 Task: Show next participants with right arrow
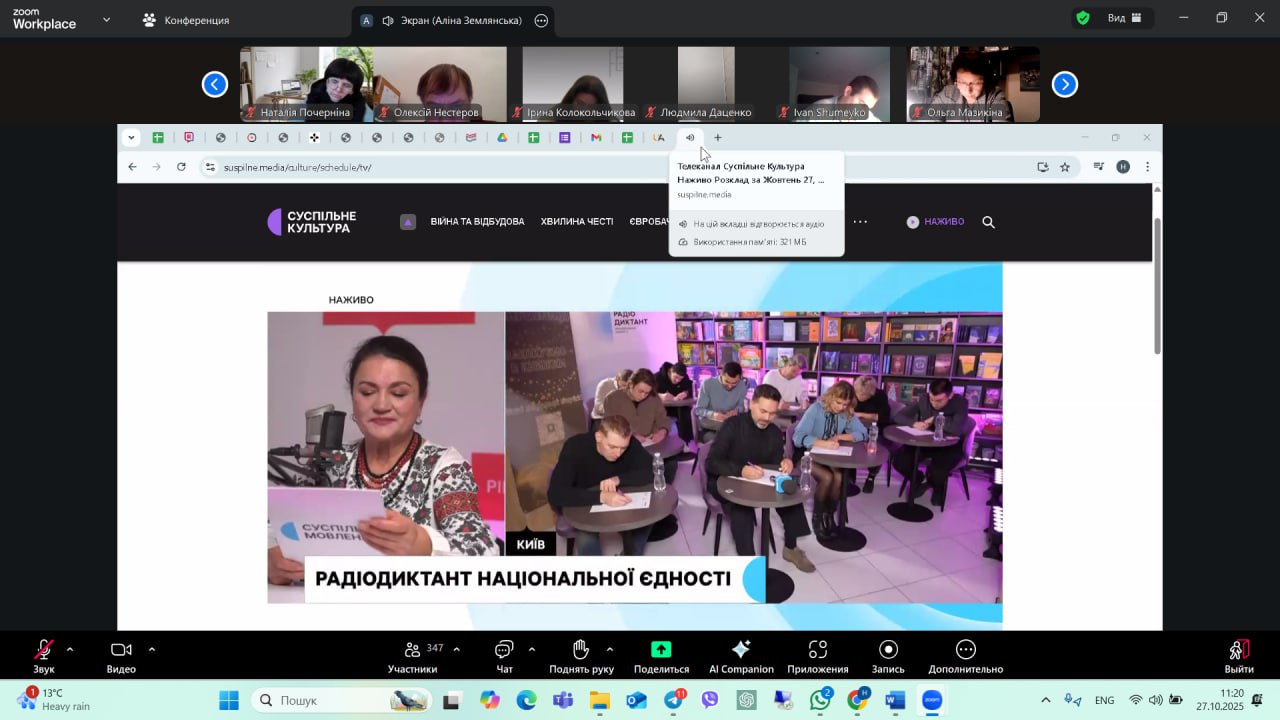(1065, 85)
